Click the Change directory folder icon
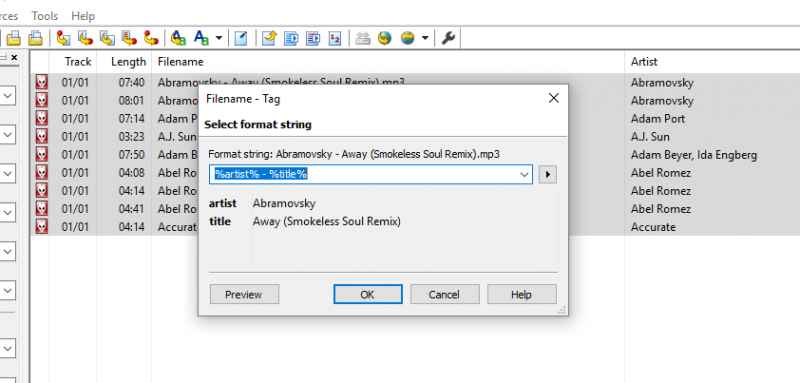The image size is (800, 383). tap(14, 38)
